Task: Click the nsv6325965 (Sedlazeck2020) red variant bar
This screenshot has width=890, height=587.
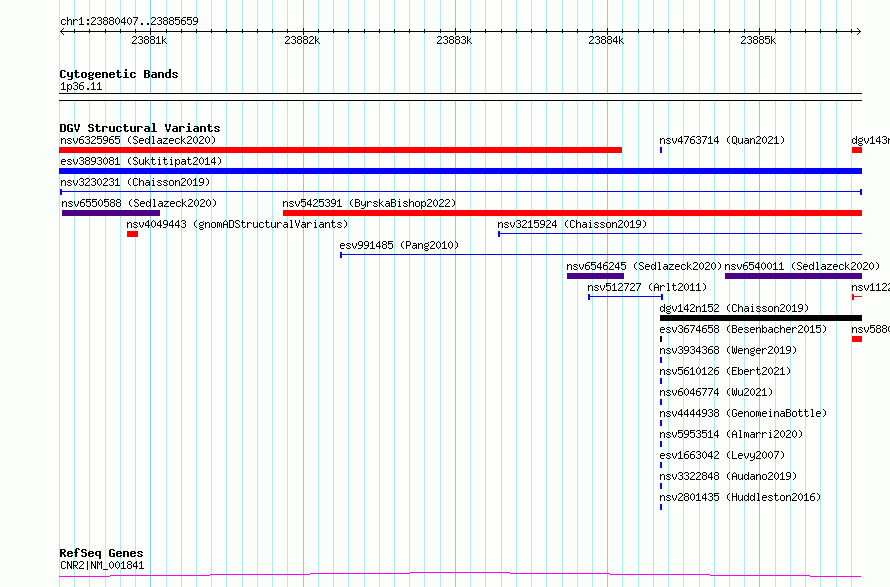Action: click(341, 150)
